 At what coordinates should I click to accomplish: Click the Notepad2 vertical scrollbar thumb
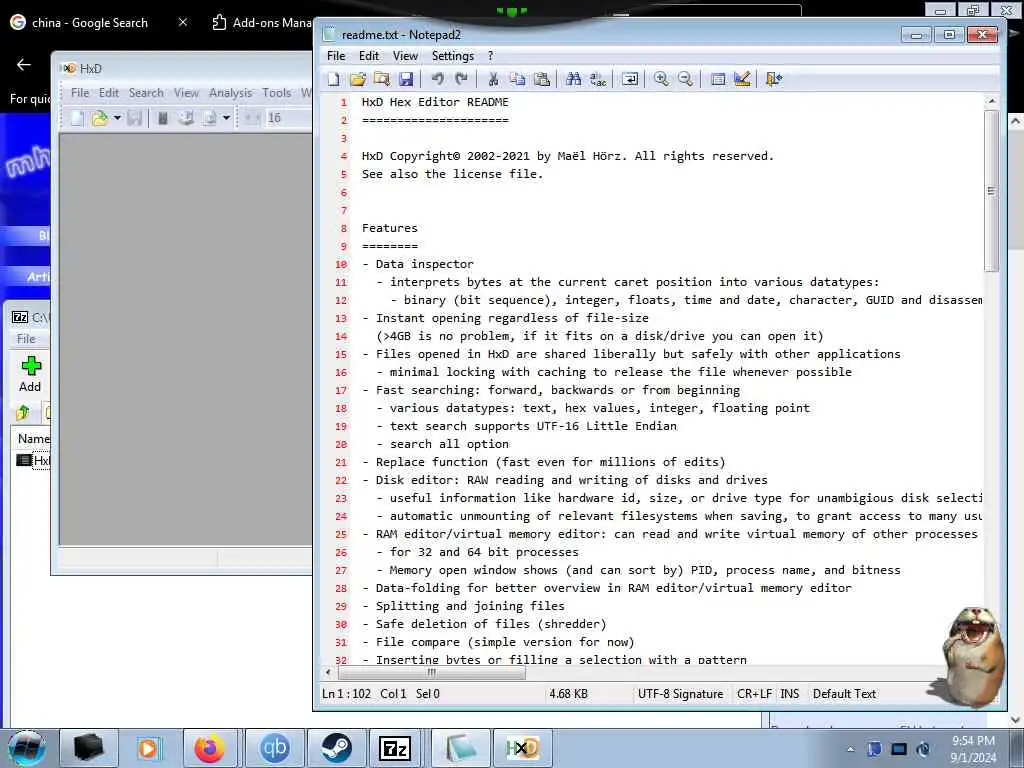[991, 191]
